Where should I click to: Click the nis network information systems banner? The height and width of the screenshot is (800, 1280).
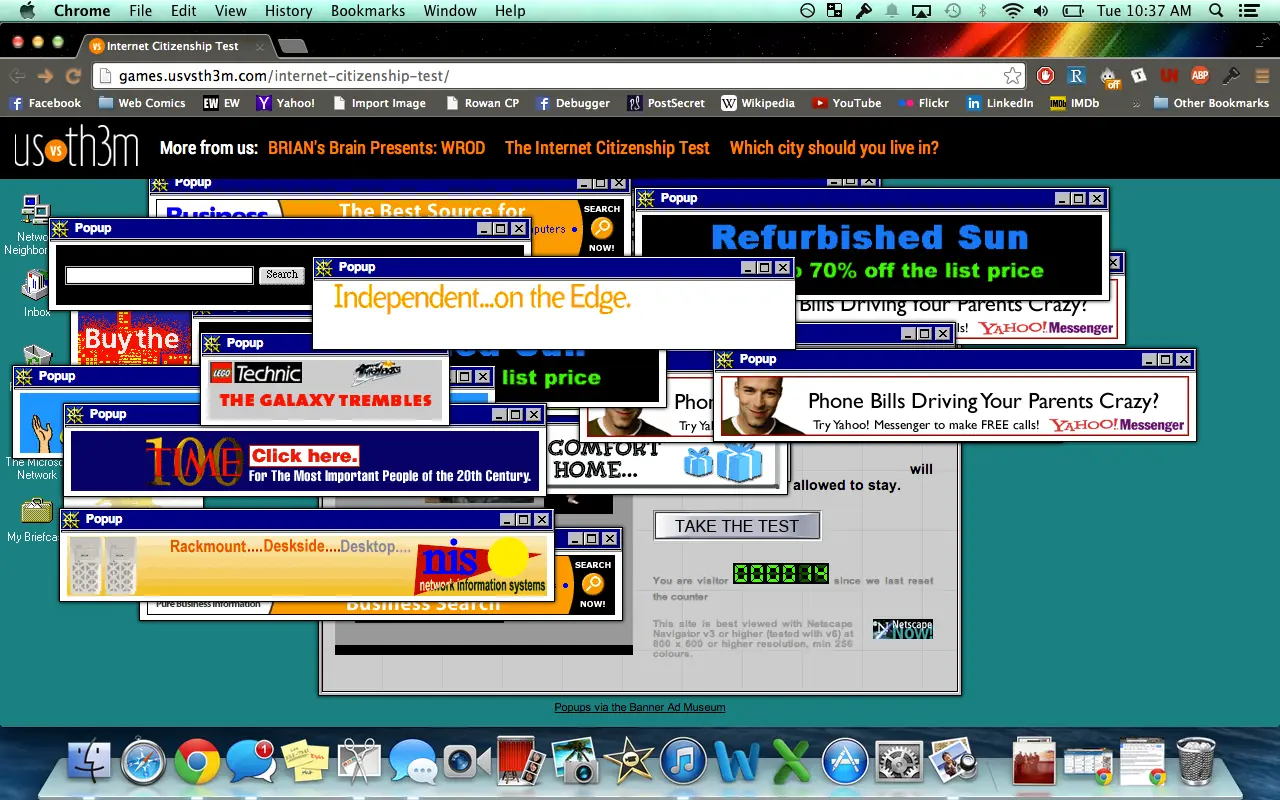[x=305, y=566]
